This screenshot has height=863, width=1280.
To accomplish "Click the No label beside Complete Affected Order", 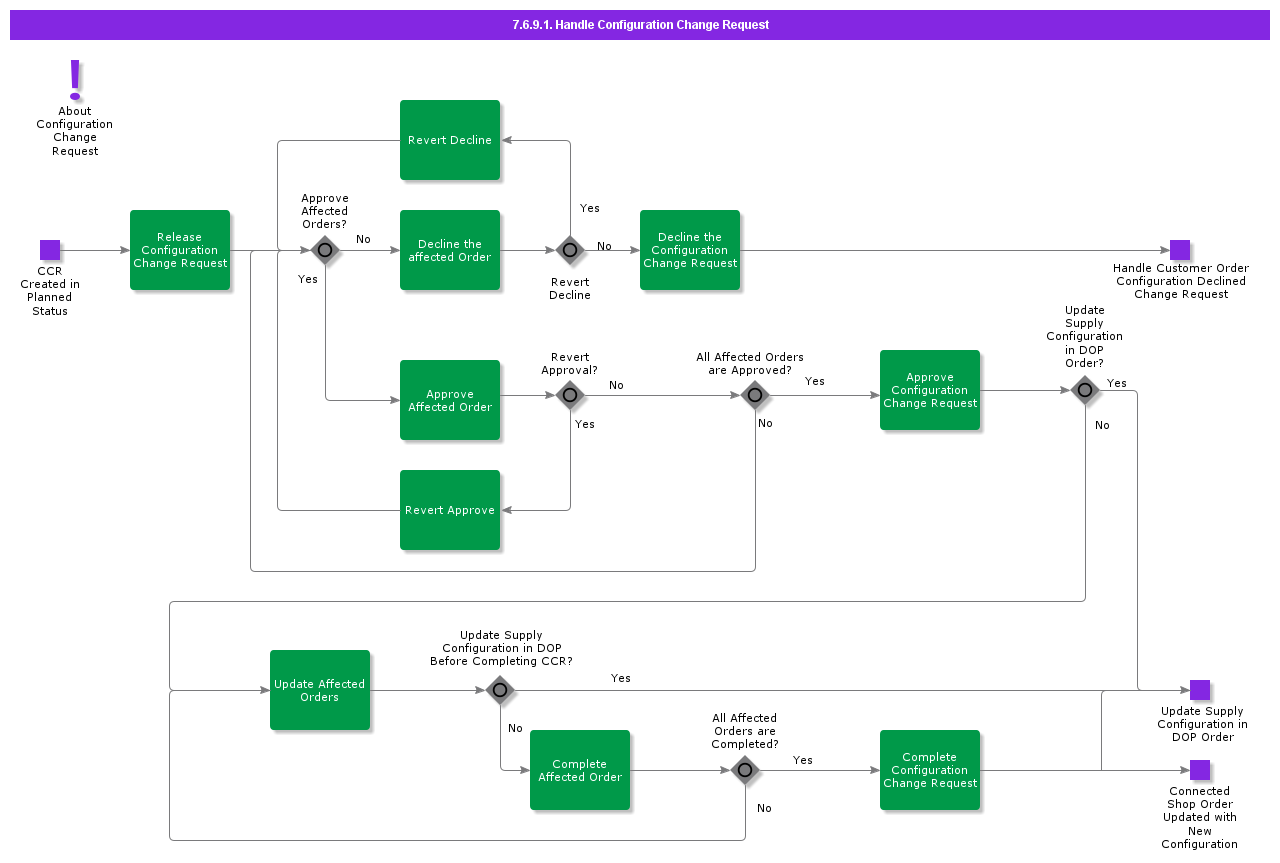I will tap(515, 728).
